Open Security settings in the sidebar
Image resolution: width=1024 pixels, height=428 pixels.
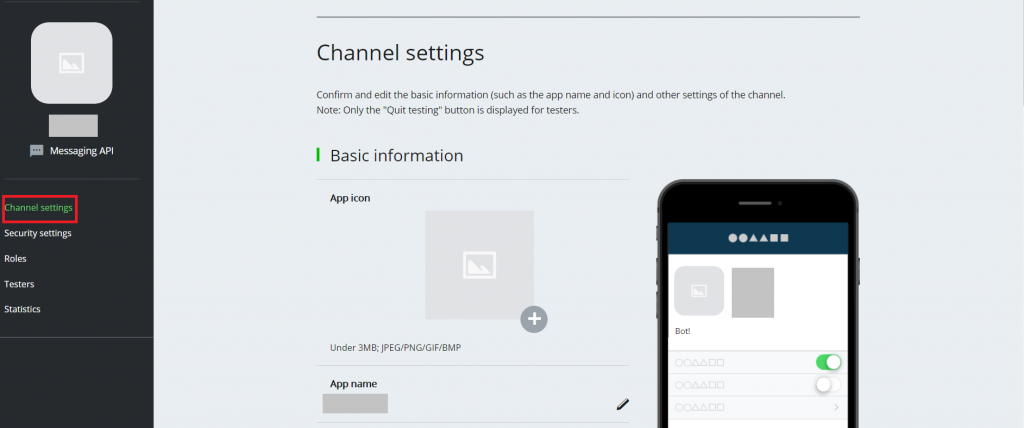coord(38,233)
